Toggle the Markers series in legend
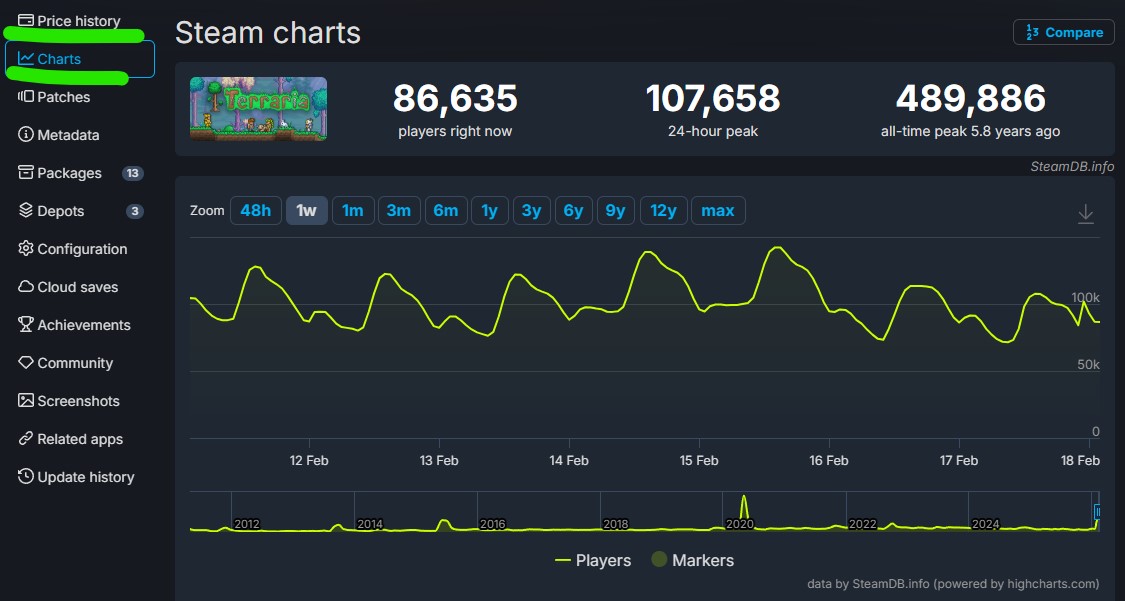Image resolution: width=1125 pixels, height=601 pixels. [x=692, y=560]
